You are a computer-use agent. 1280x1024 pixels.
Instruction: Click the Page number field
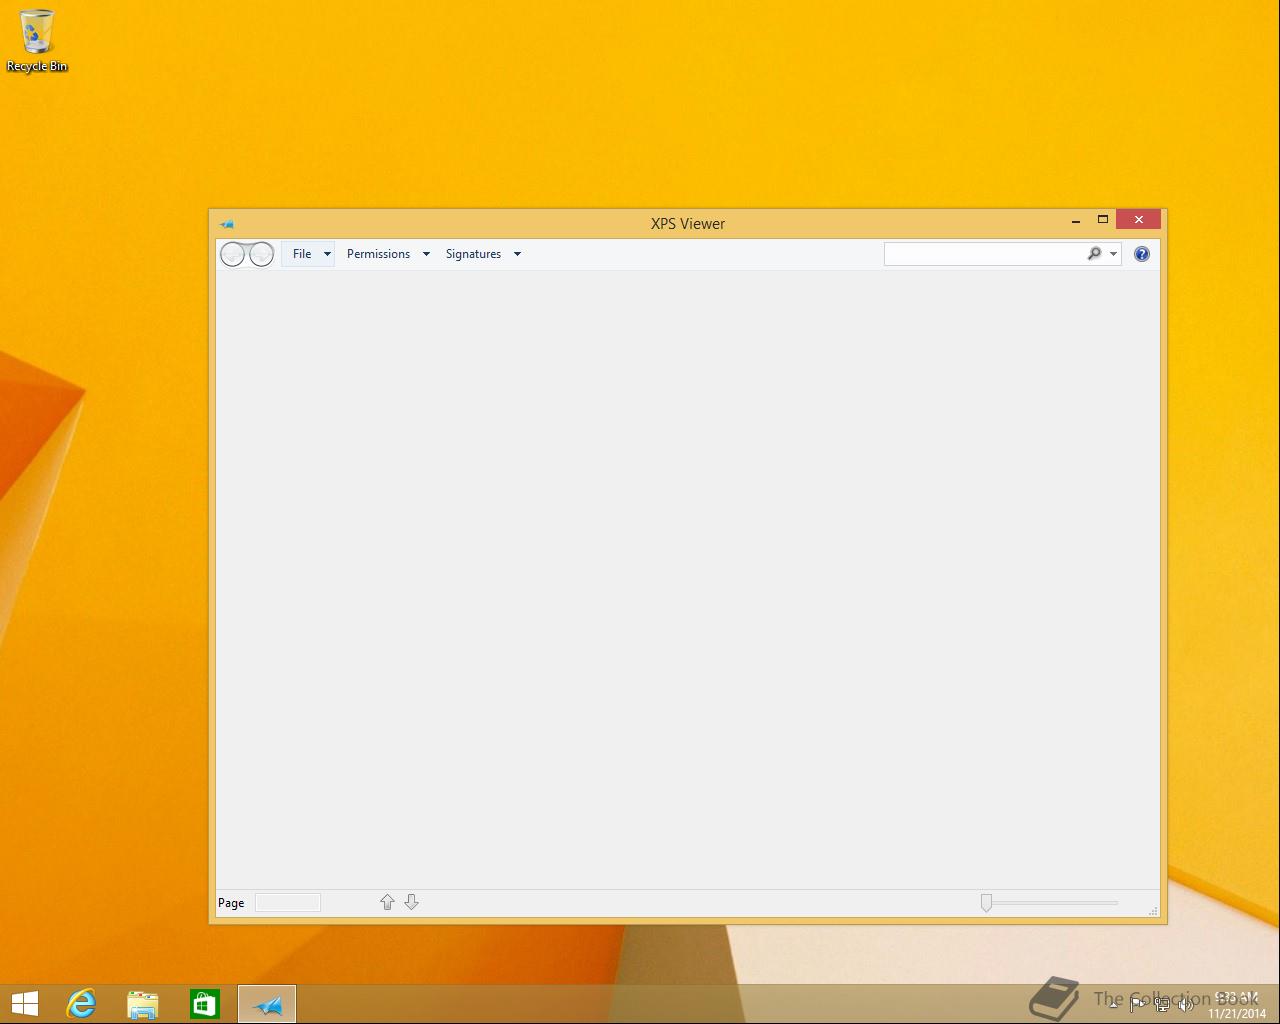click(288, 902)
